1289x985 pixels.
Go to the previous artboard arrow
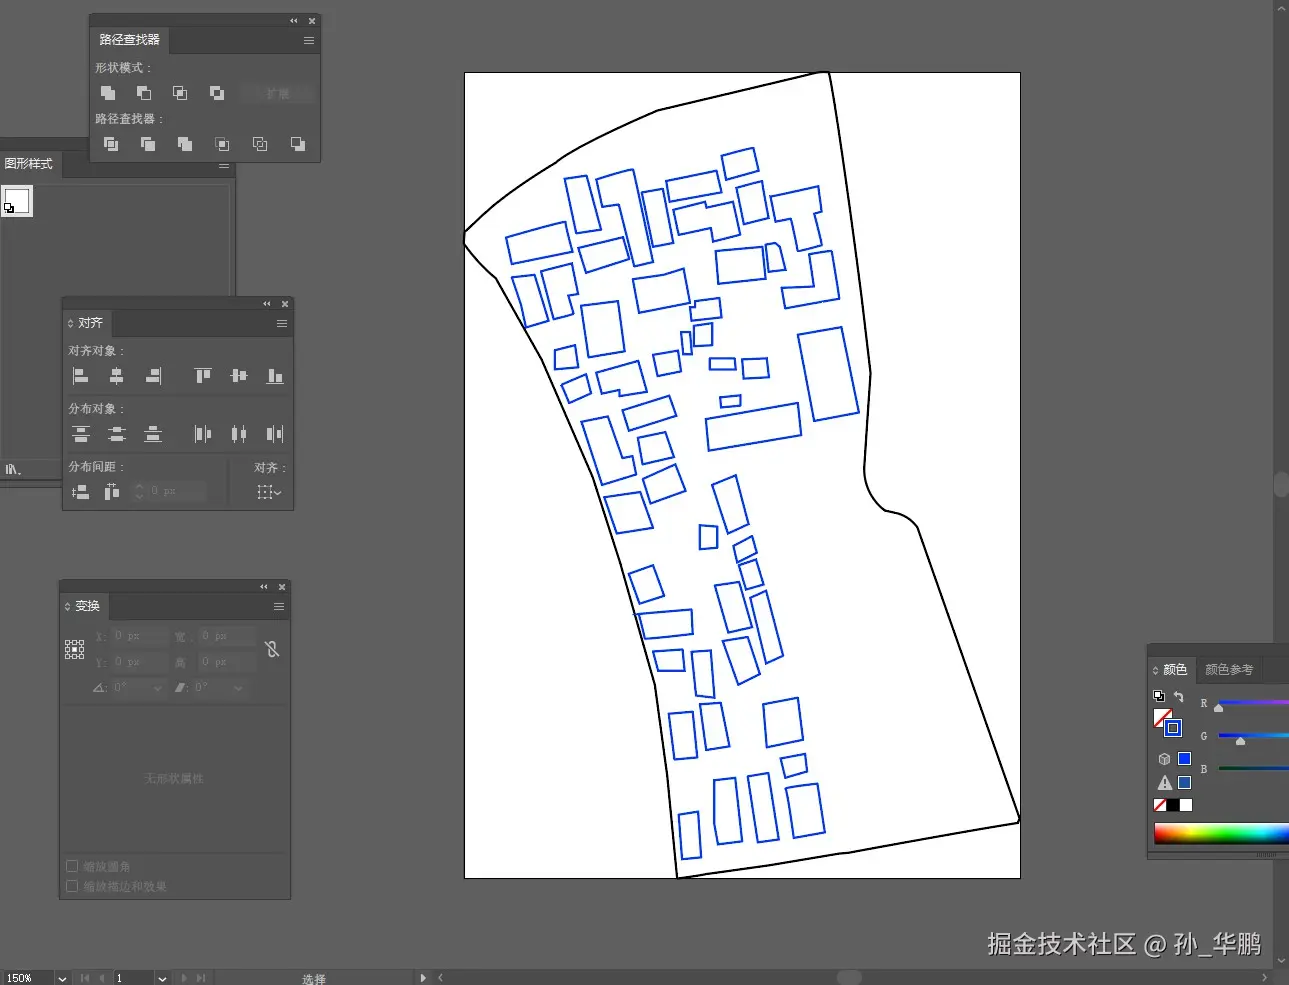pos(101,978)
